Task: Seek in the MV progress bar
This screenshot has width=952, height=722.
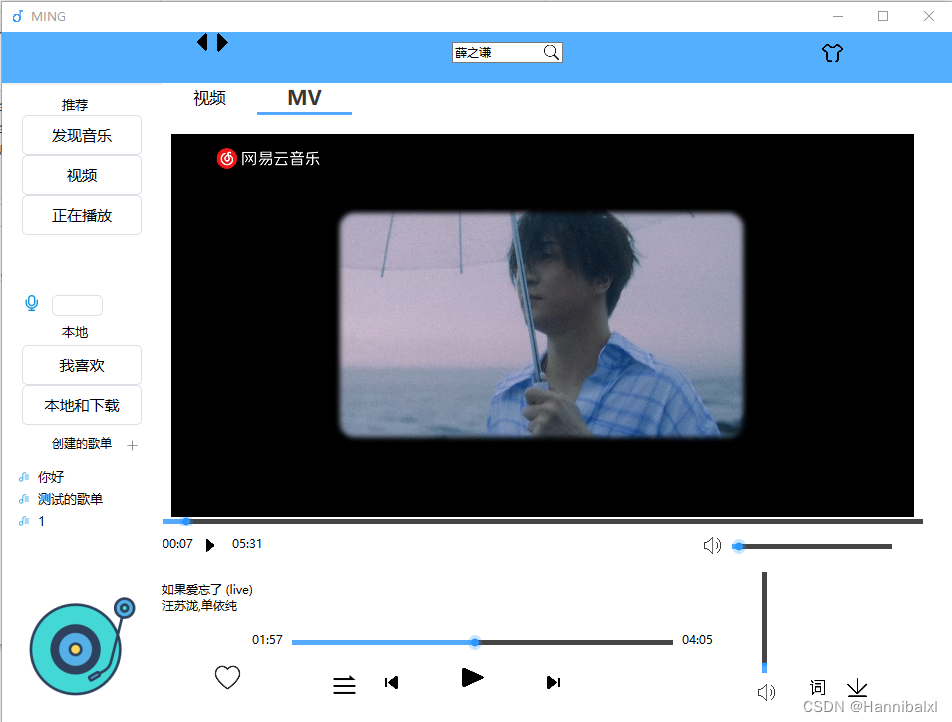Action: click(x=543, y=522)
